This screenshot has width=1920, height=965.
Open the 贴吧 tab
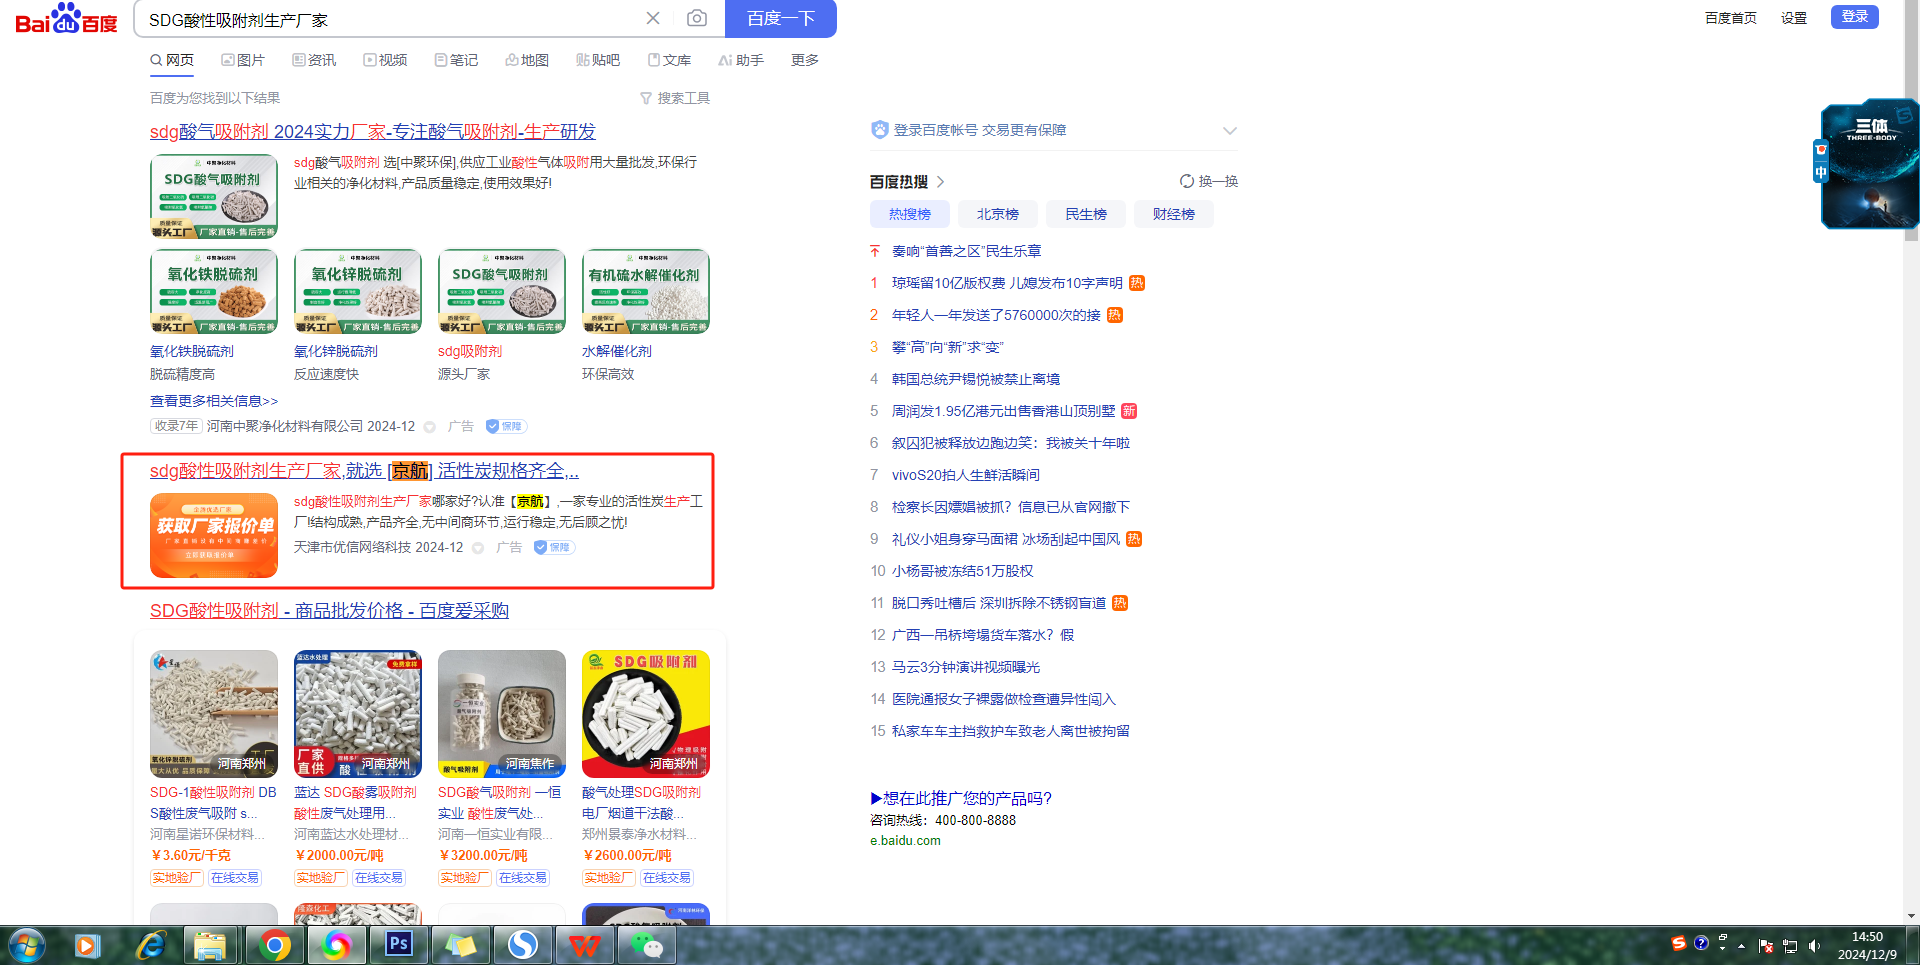[598, 60]
